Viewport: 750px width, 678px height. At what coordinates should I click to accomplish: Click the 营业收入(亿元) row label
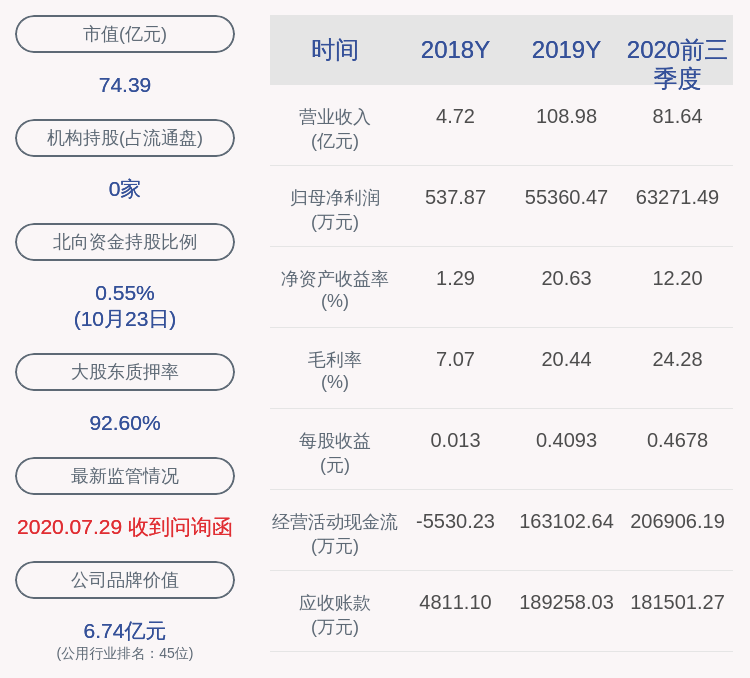point(335,129)
